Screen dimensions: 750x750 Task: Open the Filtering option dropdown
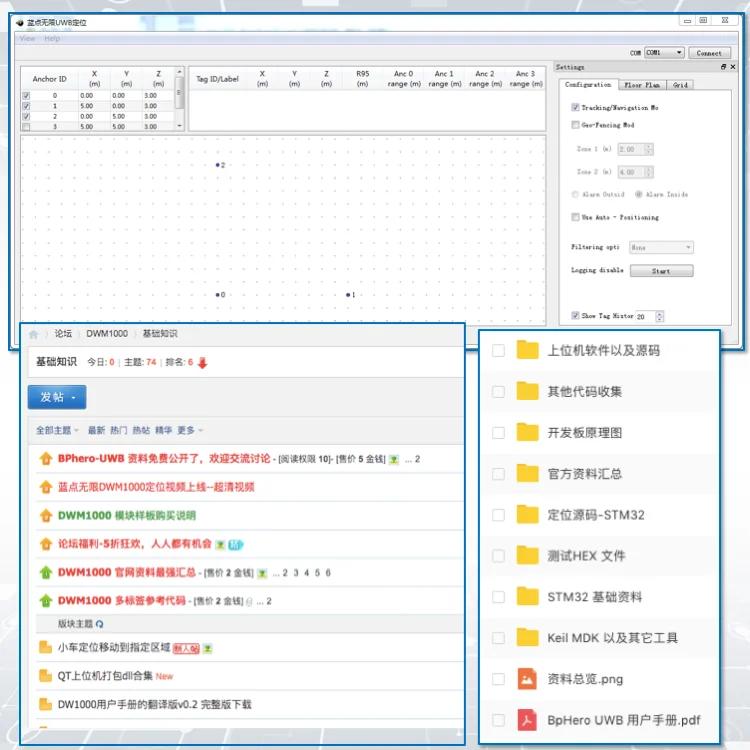pyautogui.click(x=661, y=247)
